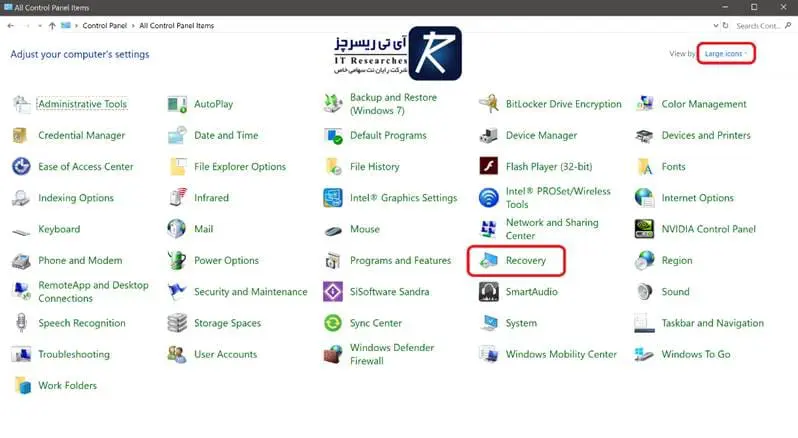
Task: Expand the View by Large icons dropdown
Action: tap(726, 53)
